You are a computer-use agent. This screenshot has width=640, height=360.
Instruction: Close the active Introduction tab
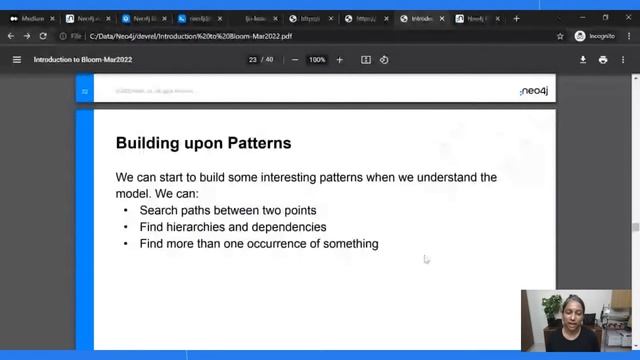click(x=442, y=19)
